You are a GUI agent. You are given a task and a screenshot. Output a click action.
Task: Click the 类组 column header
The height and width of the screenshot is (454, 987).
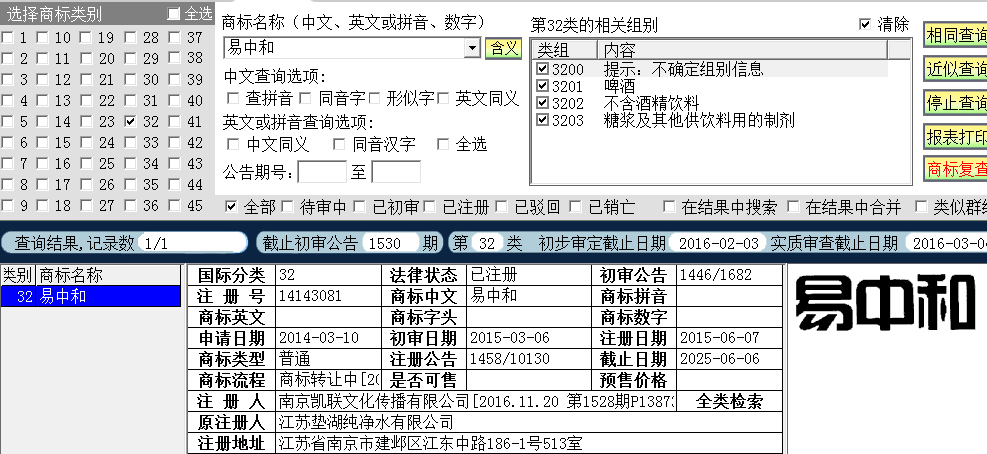566,50
